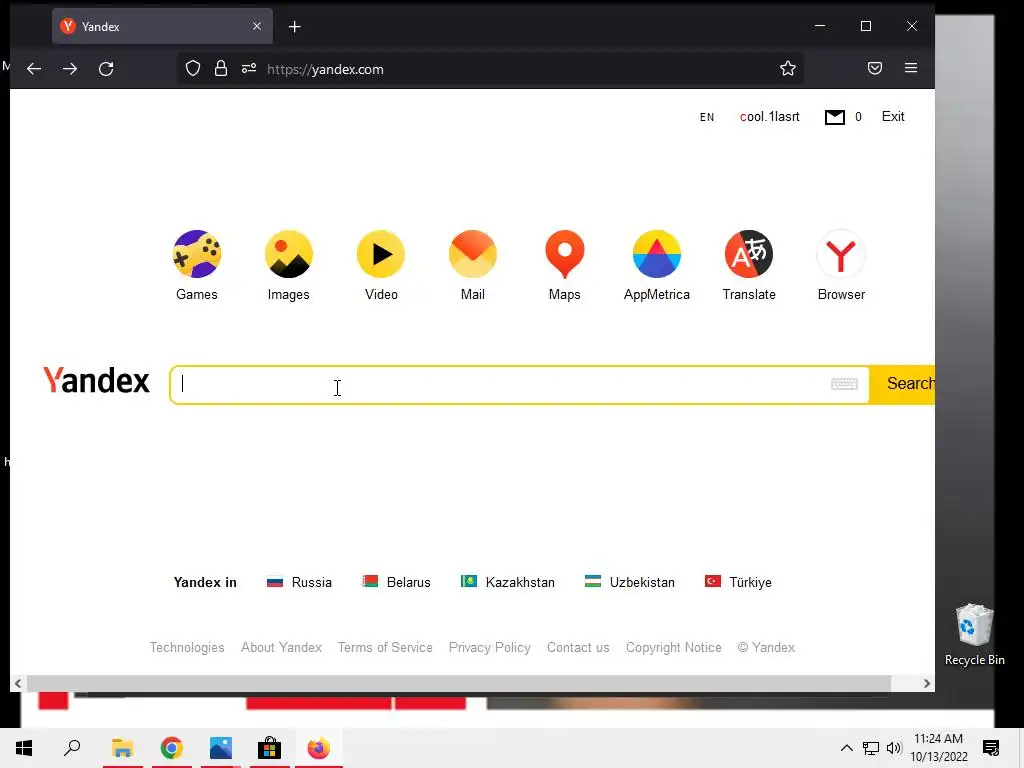The height and width of the screenshot is (768, 1024).
Task: Open taskbar clock showing 11:24 AM
Action: point(938,748)
